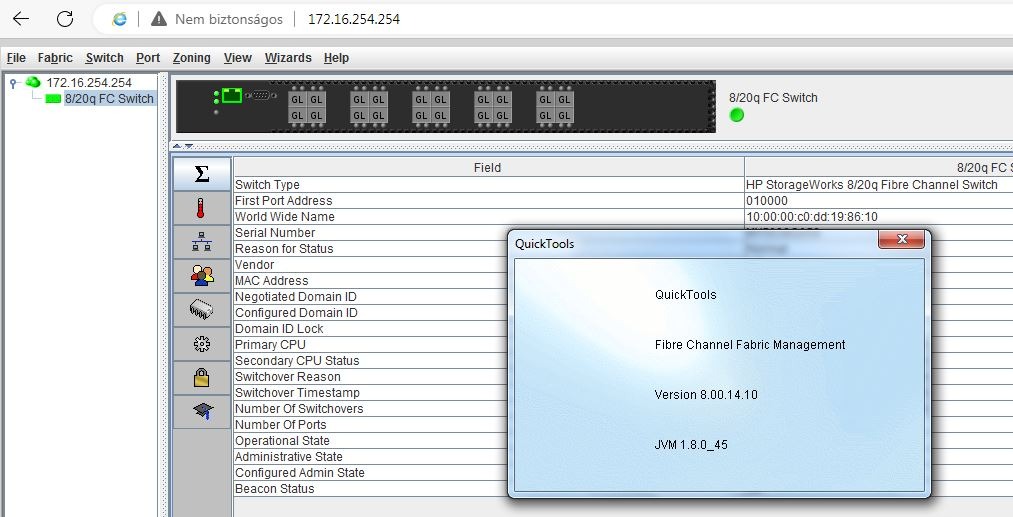
Task: Click the green cloud fabric icon in the tree
Action: (33, 82)
